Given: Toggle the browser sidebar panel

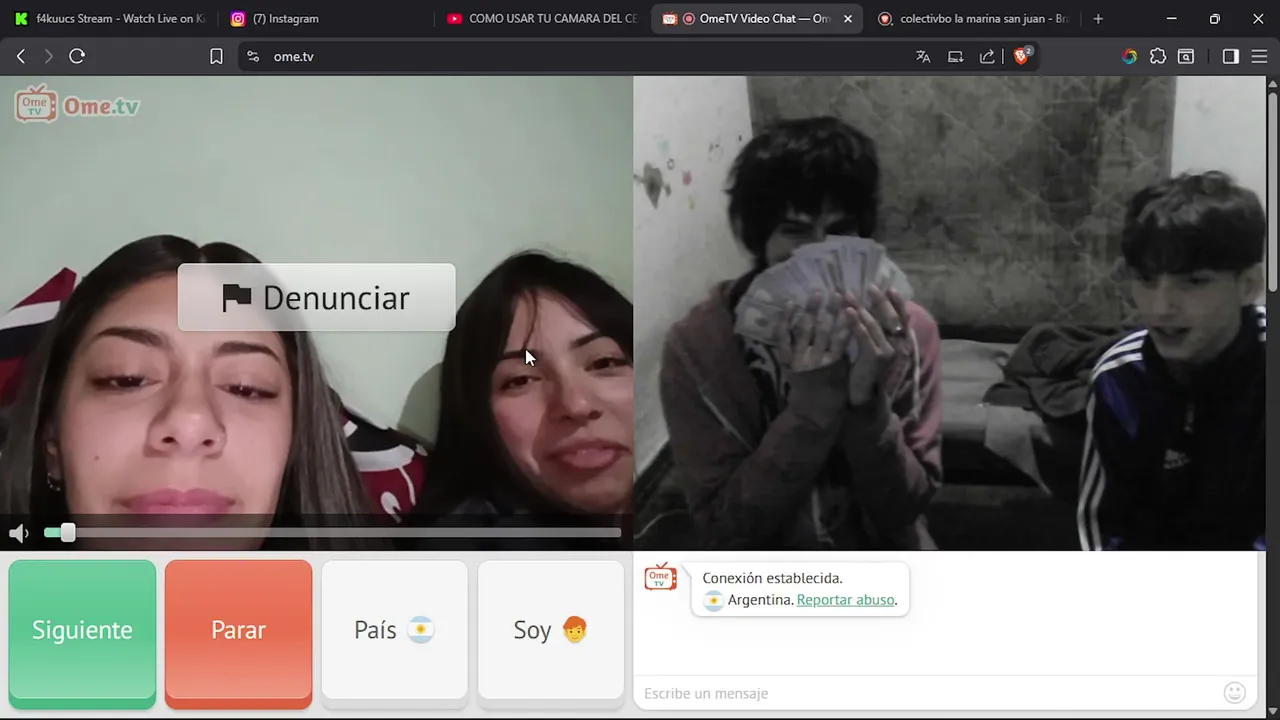Looking at the screenshot, I should click(x=1231, y=57).
